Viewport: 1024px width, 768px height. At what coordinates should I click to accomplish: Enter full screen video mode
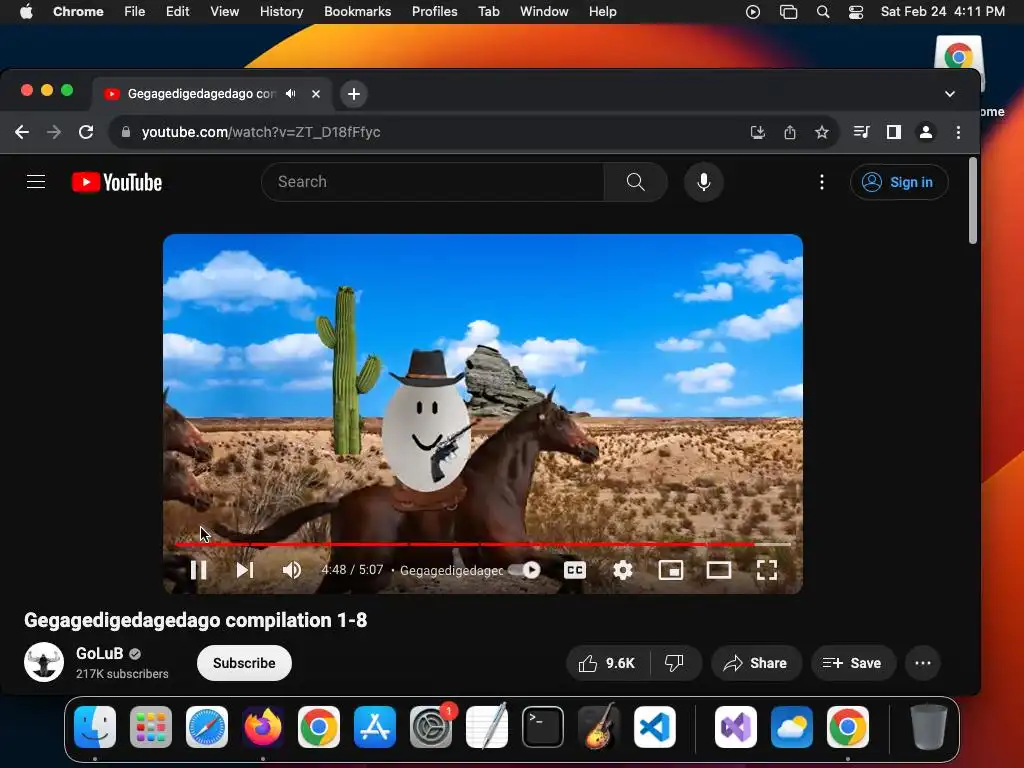coord(767,570)
